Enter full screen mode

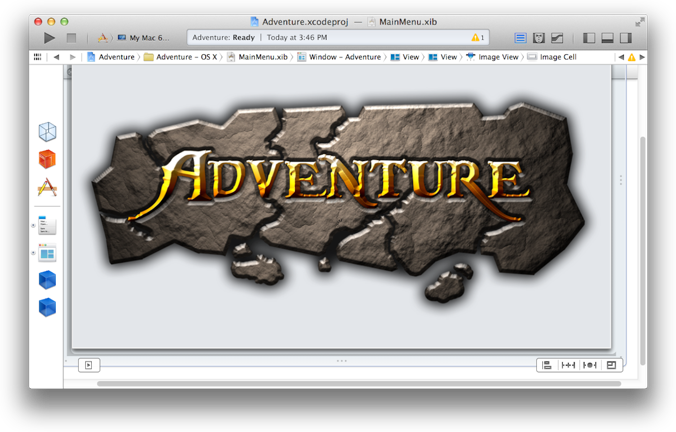pyautogui.click(x=640, y=22)
